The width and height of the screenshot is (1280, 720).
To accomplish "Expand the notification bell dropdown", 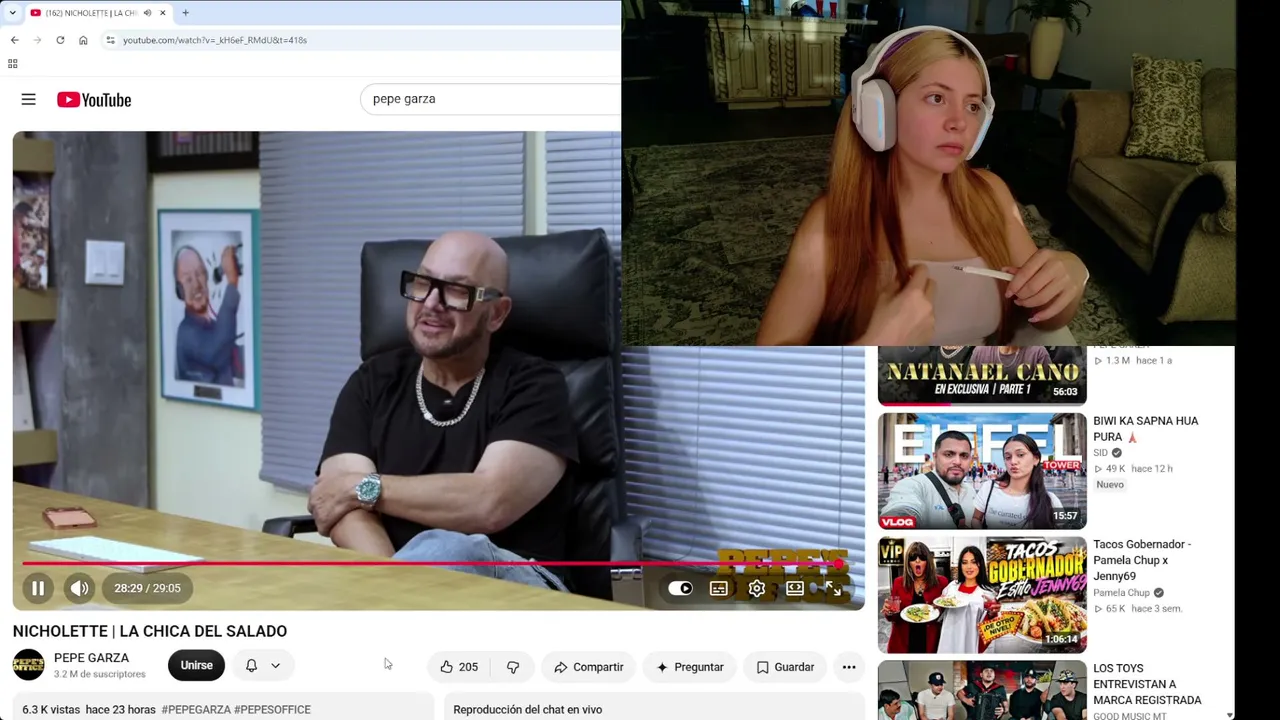I will [263, 666].
